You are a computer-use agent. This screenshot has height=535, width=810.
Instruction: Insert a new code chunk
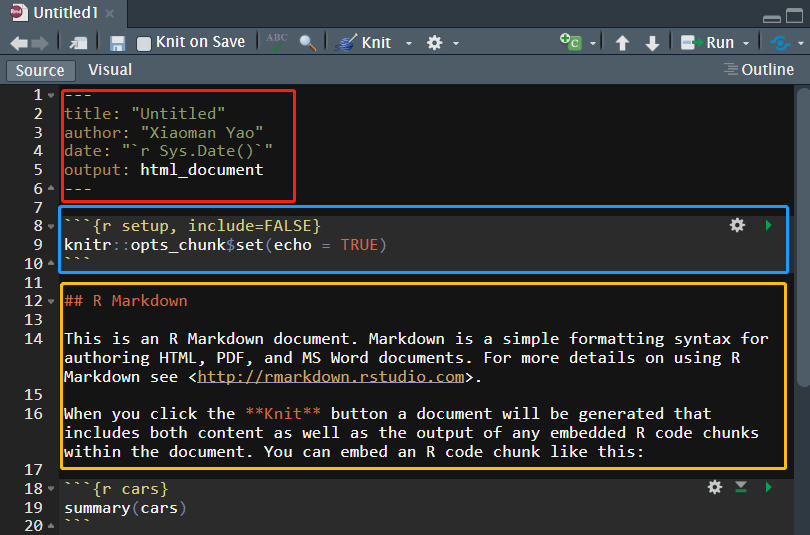[571, 42]
